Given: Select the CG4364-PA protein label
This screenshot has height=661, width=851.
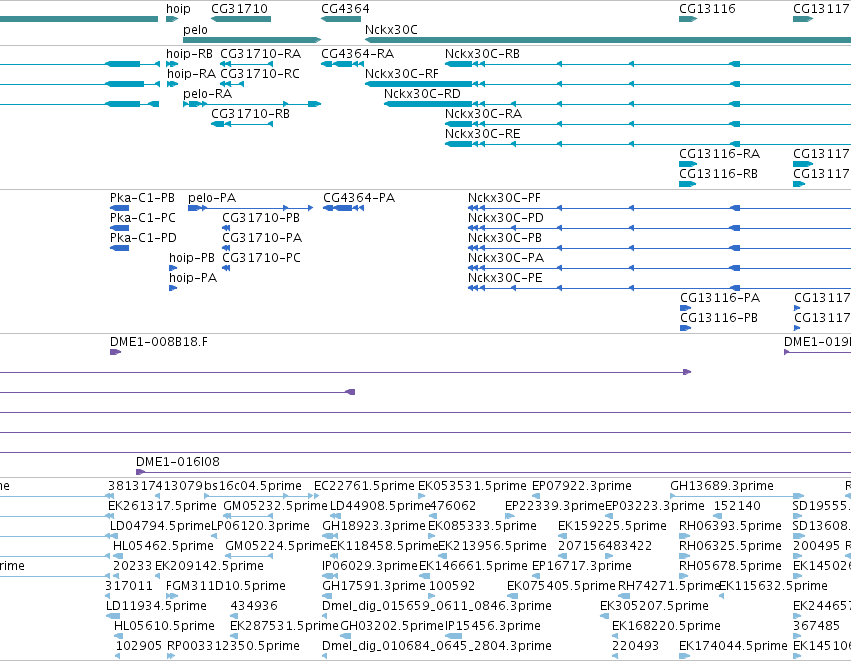Looking at the screenshot, I should pyautogui.click(x=359, y=198).
